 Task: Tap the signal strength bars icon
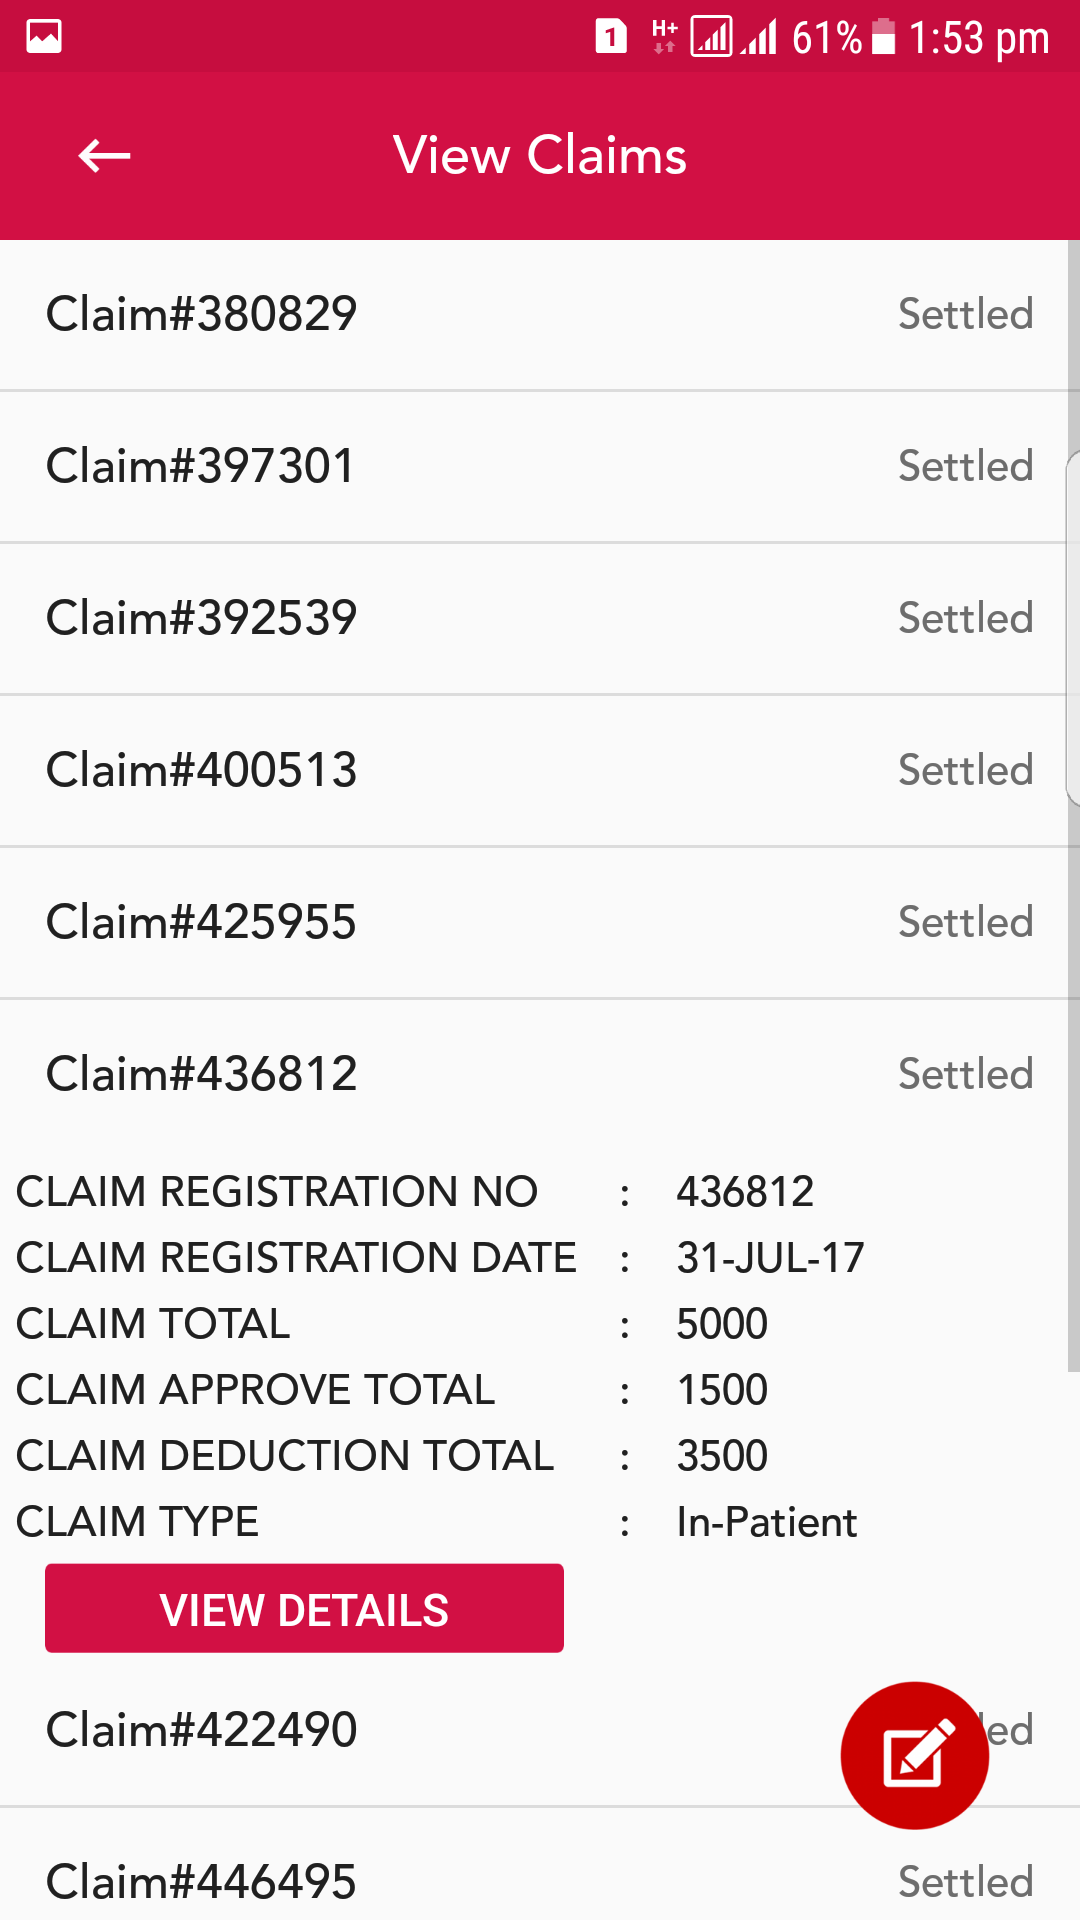[x=761, y=37]
